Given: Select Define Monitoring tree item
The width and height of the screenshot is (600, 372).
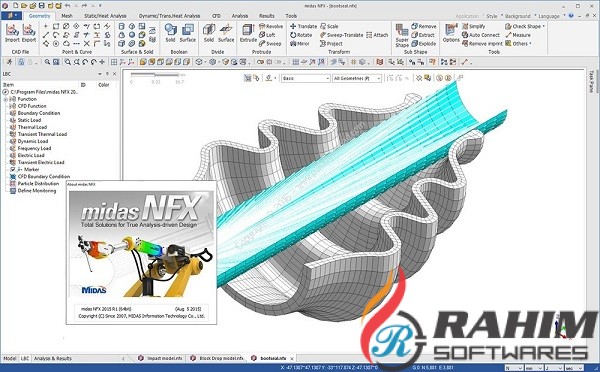Looking at the screenshot, I should [x=37, y=191].
